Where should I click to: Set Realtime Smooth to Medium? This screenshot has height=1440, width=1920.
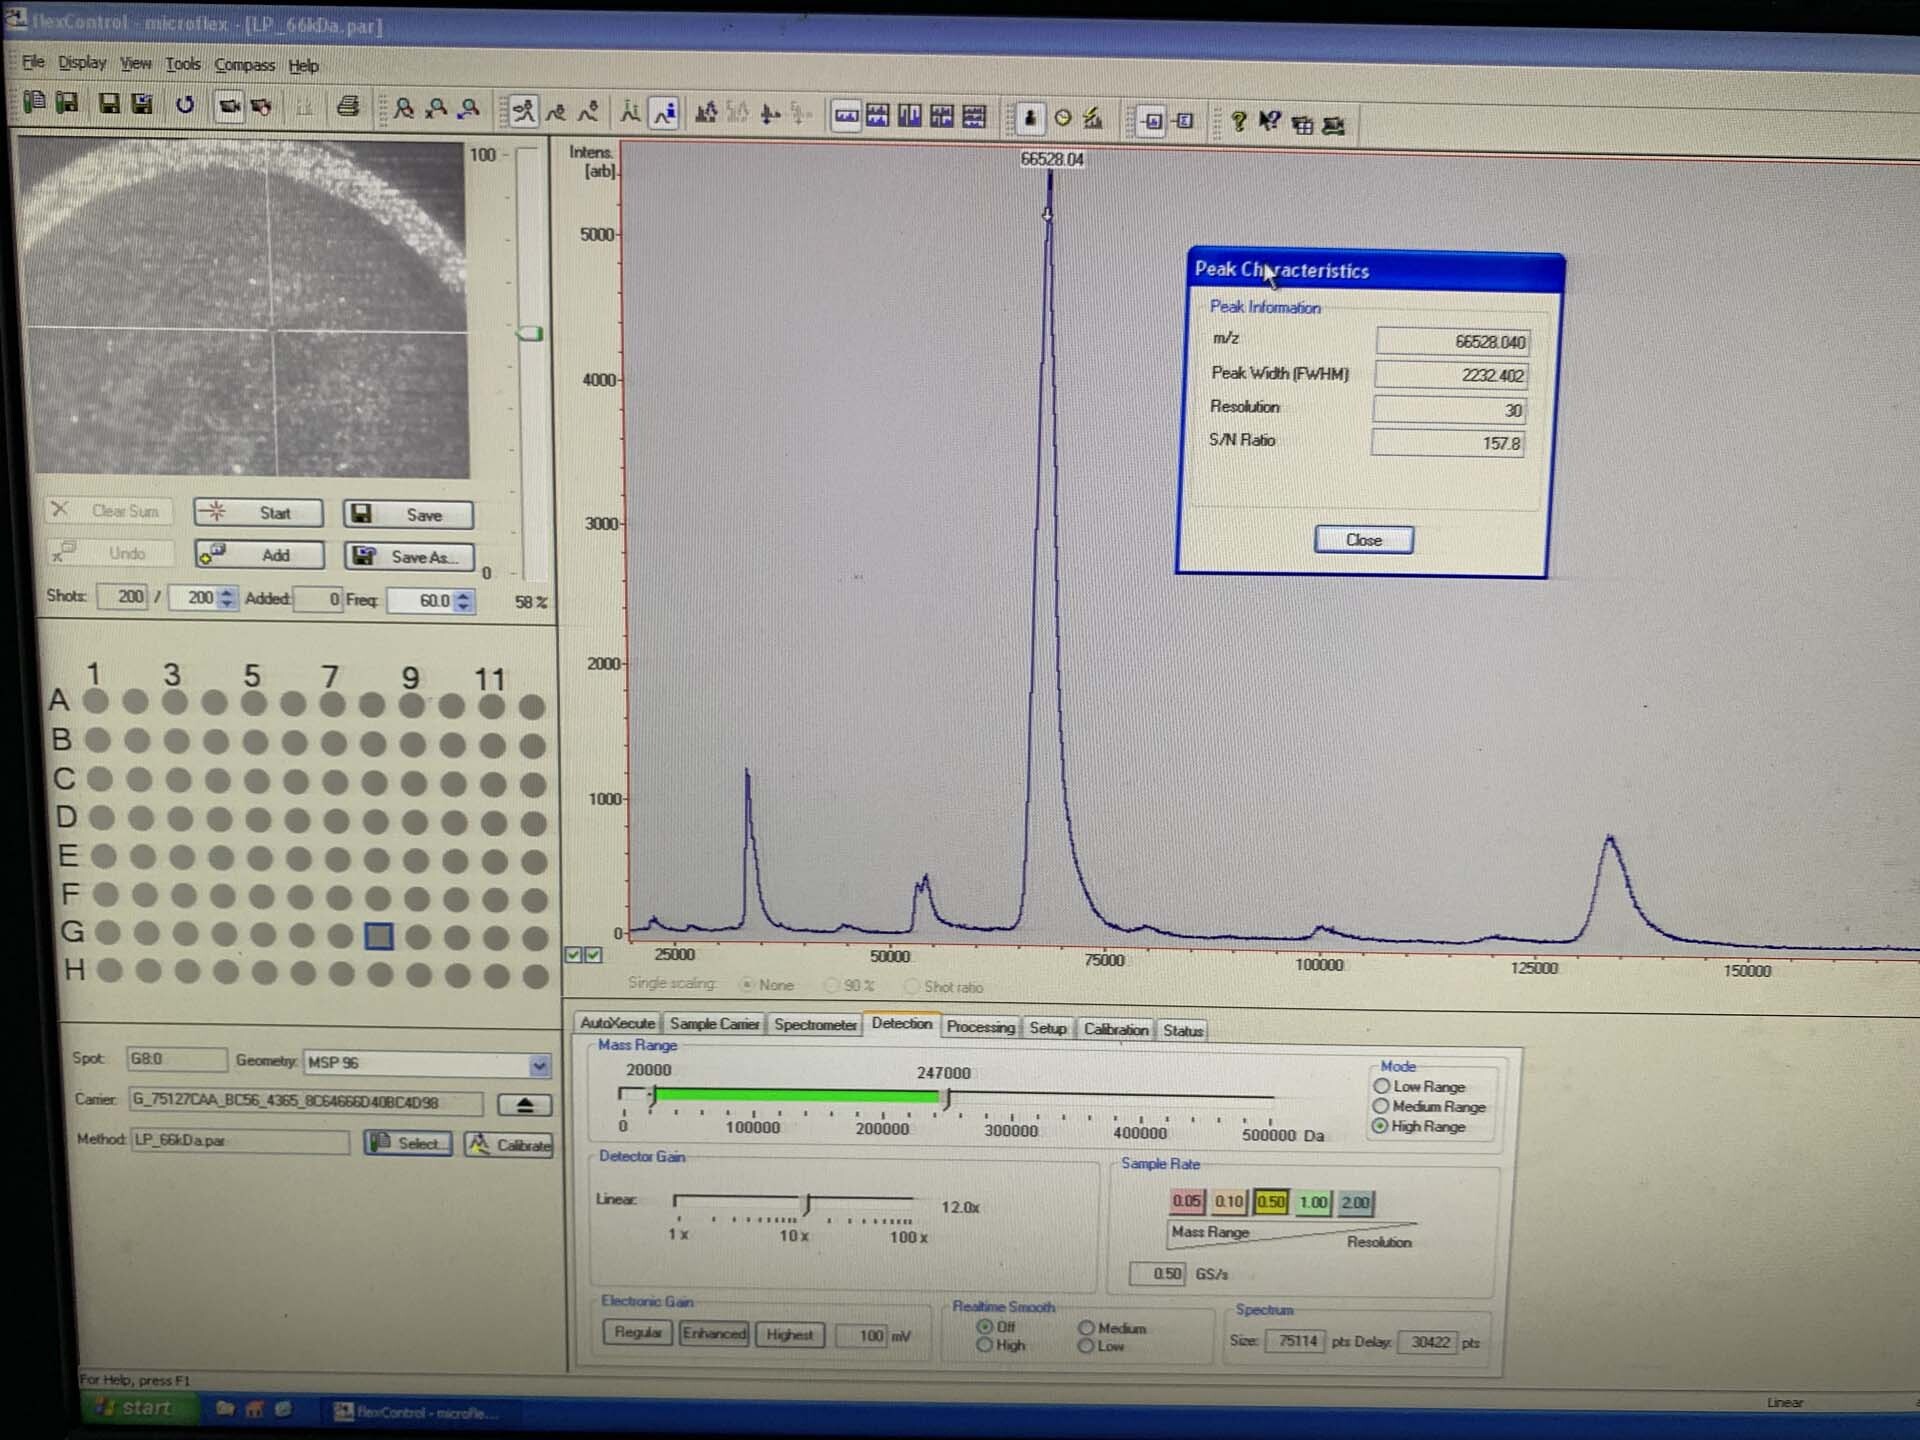coord(1087,1328)
